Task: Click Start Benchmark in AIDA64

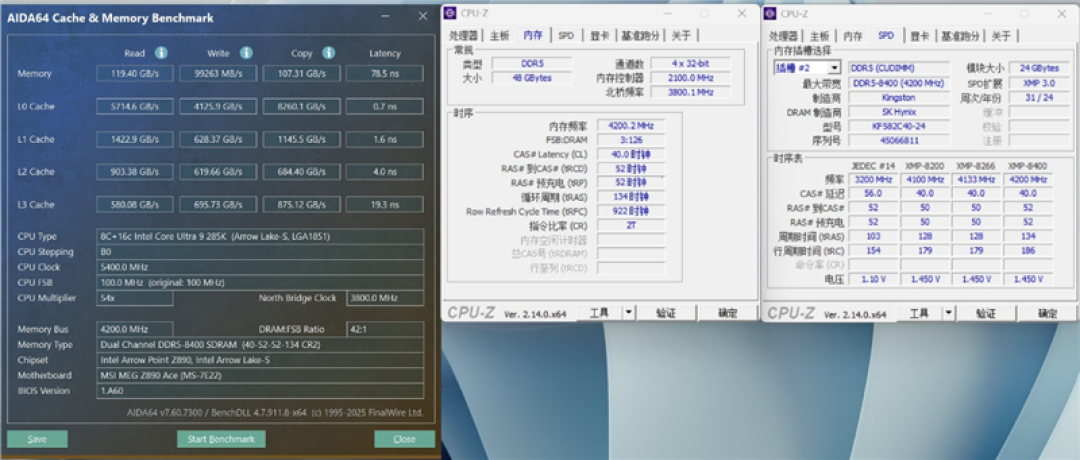Action: (221, 439)
